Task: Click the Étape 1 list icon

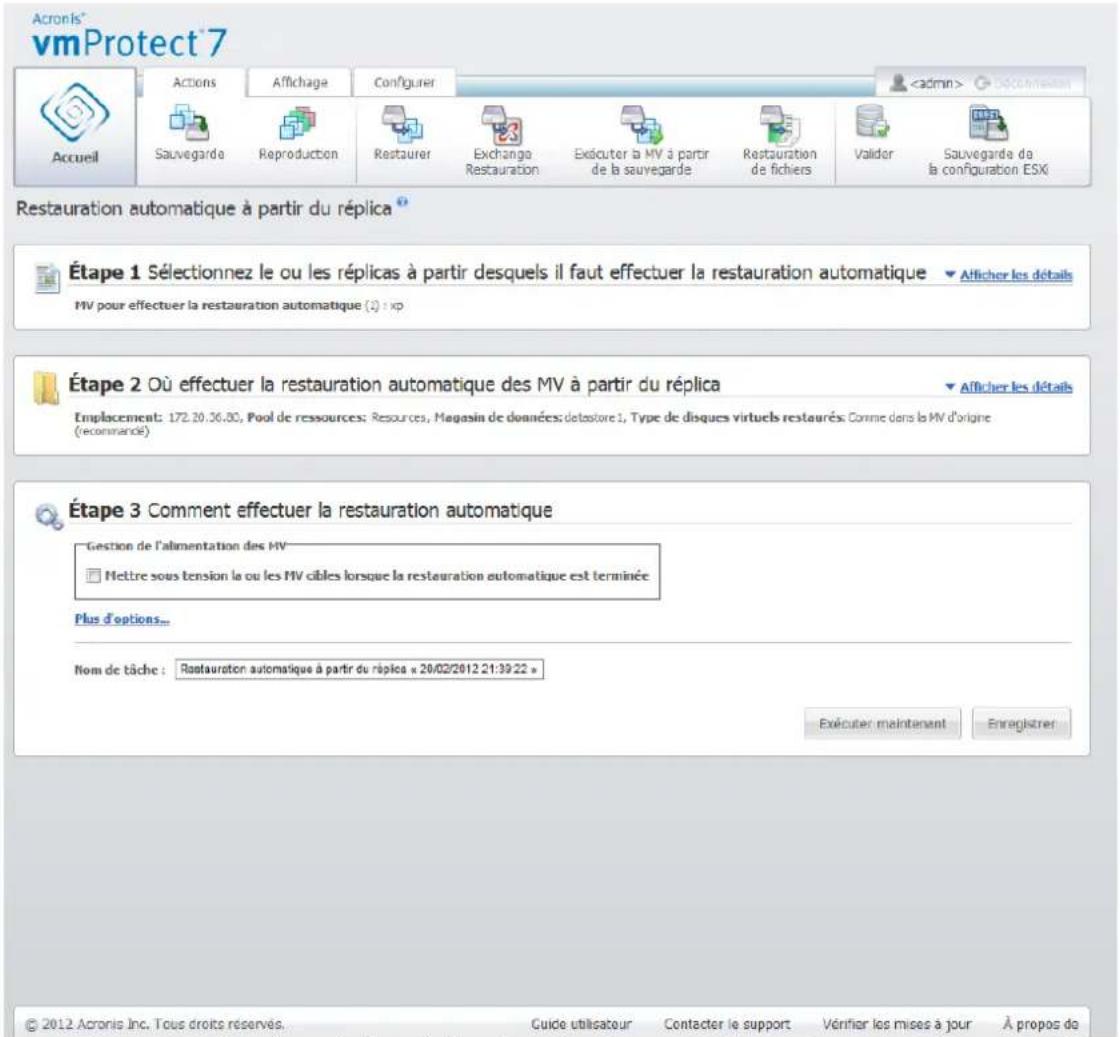Action: tap(47, 278)
